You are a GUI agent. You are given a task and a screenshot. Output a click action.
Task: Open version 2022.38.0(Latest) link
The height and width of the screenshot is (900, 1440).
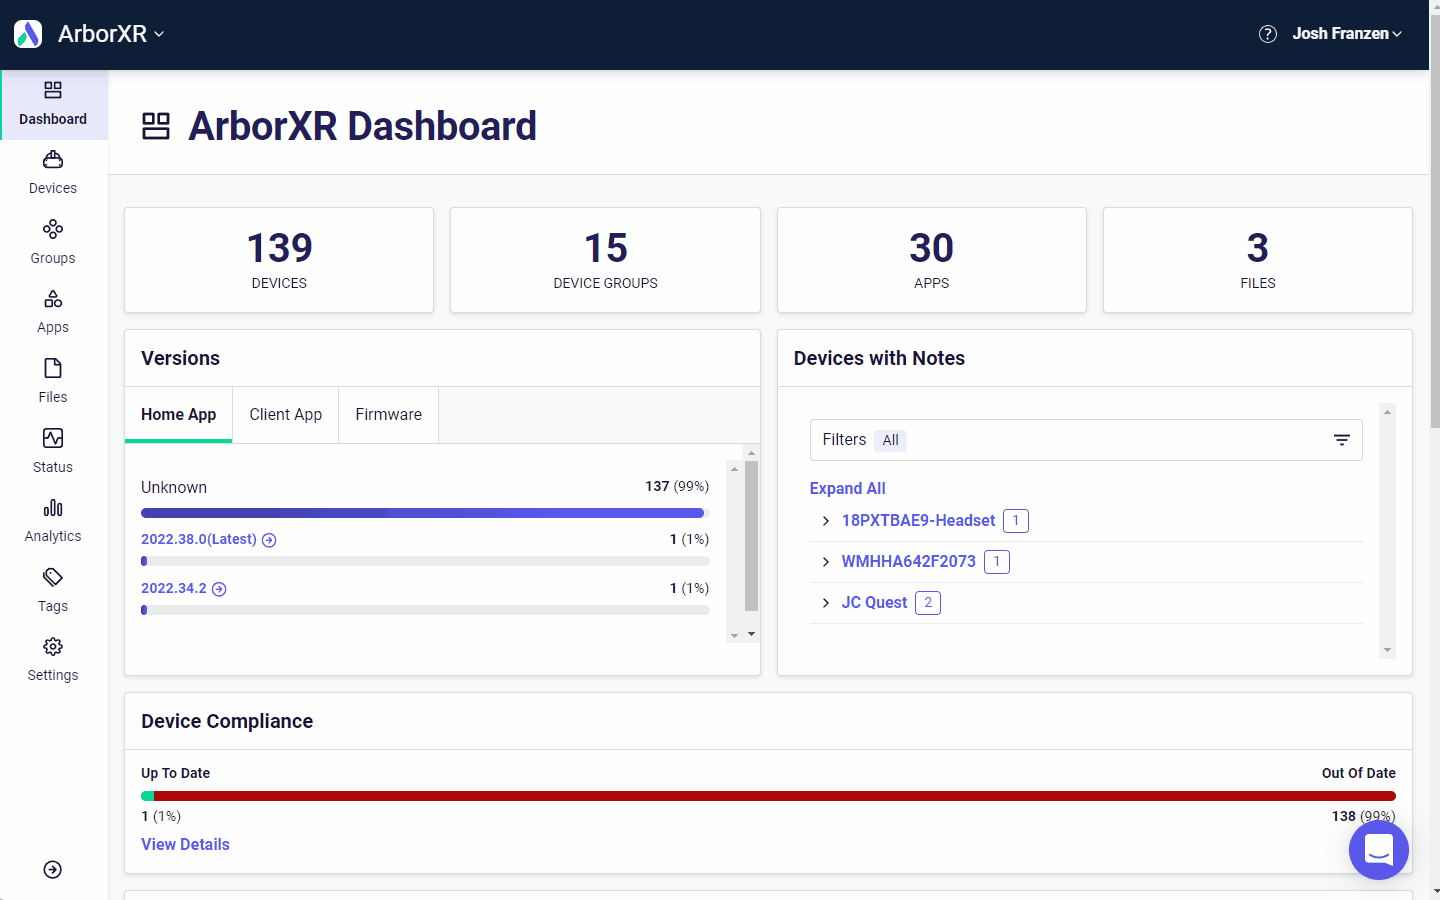coord(199,539)
